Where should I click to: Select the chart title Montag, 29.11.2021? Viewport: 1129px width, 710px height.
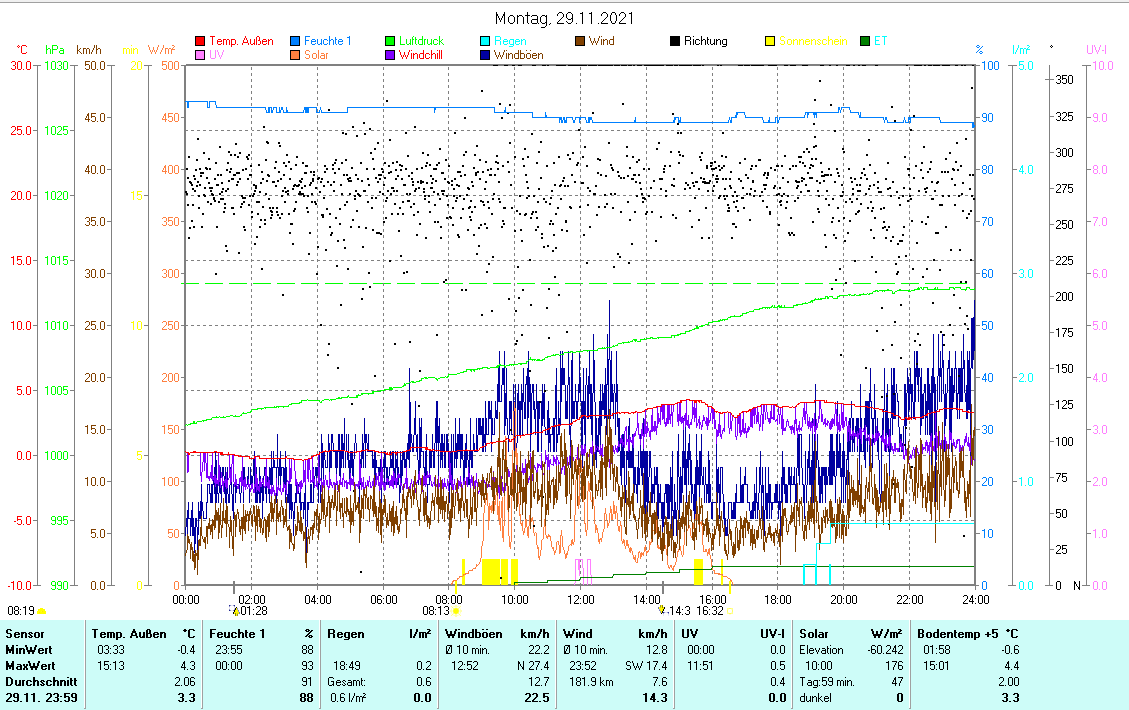[564, 18]
